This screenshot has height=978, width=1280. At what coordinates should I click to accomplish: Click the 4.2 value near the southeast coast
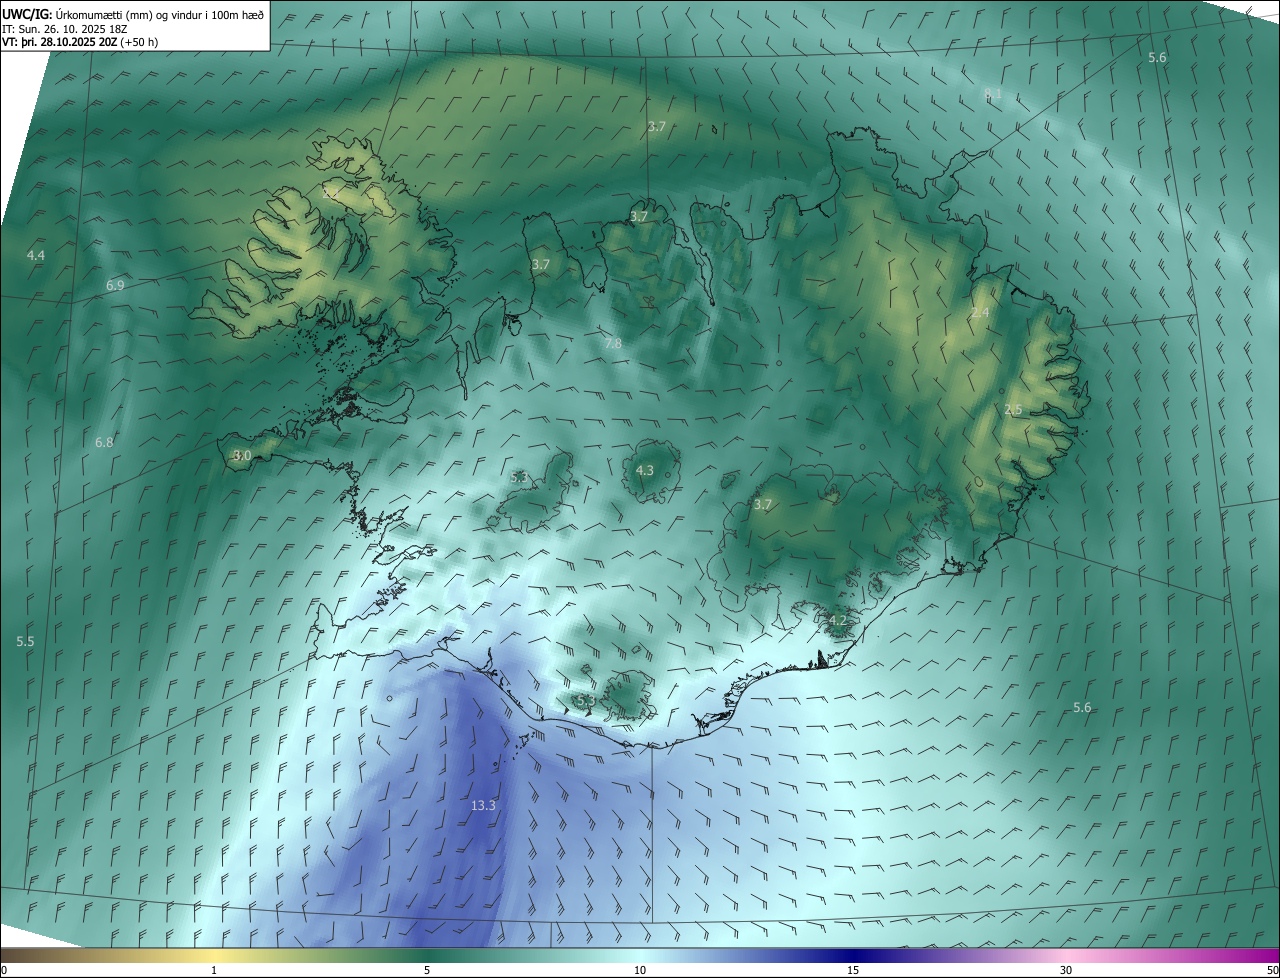pos(838,620)
